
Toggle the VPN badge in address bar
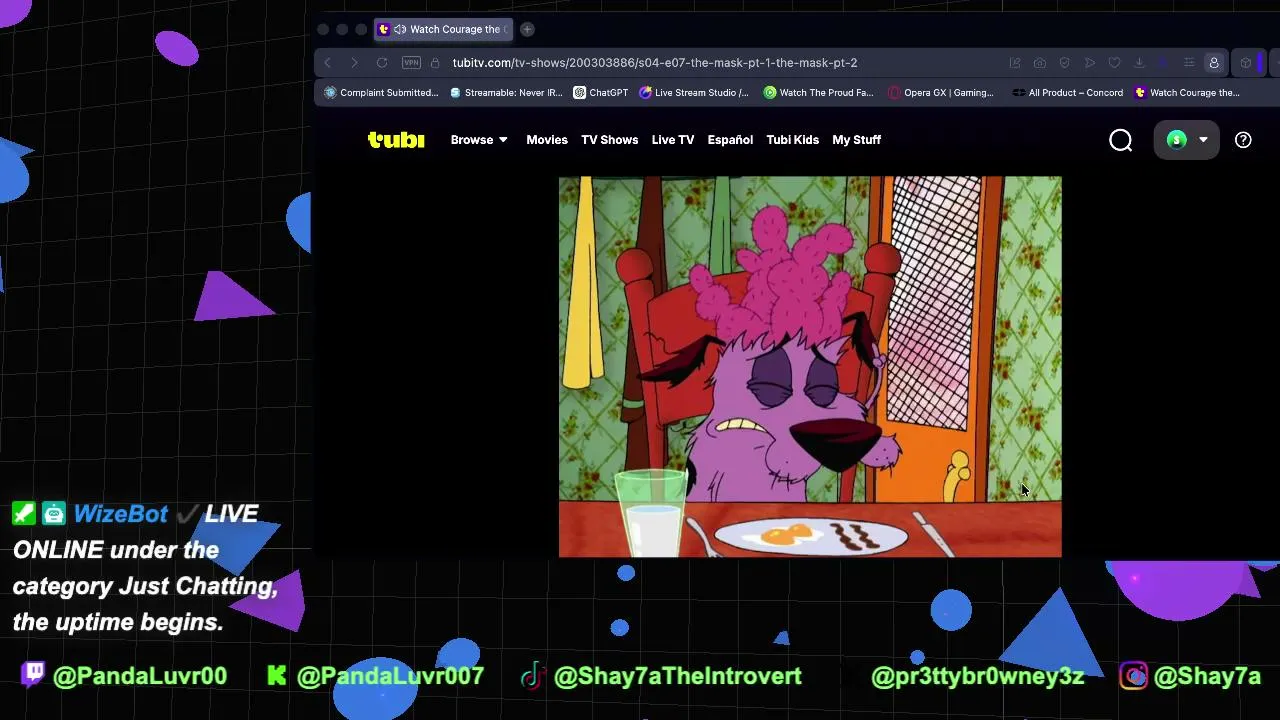coord(411,63)
